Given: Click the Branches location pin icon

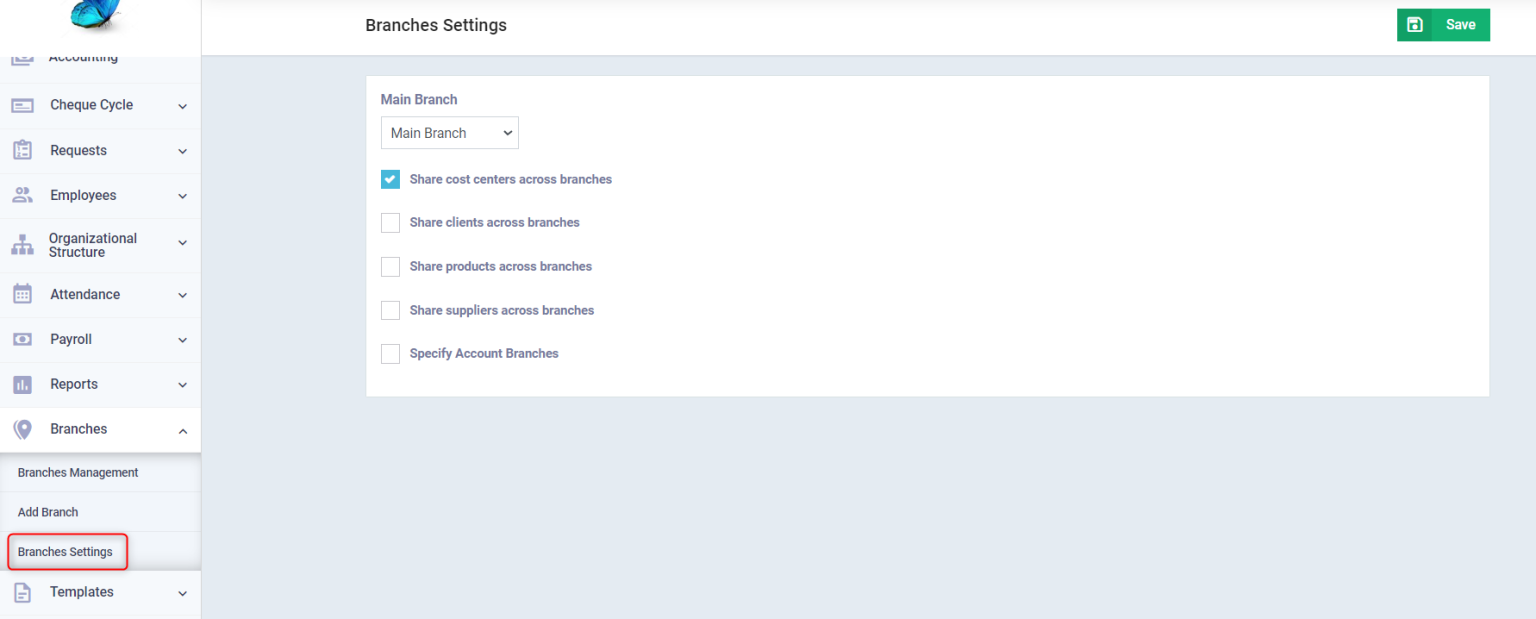Looking at the screenshot, I should (x=22, y=429).
